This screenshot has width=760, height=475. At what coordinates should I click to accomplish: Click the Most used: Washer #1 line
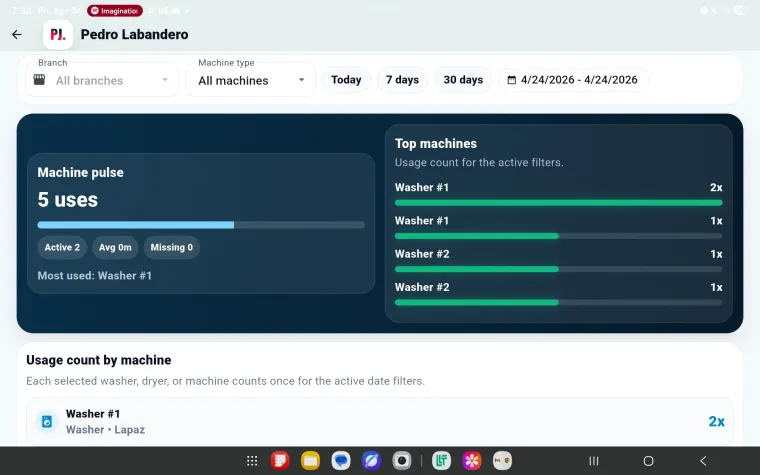tap(95, 276)
